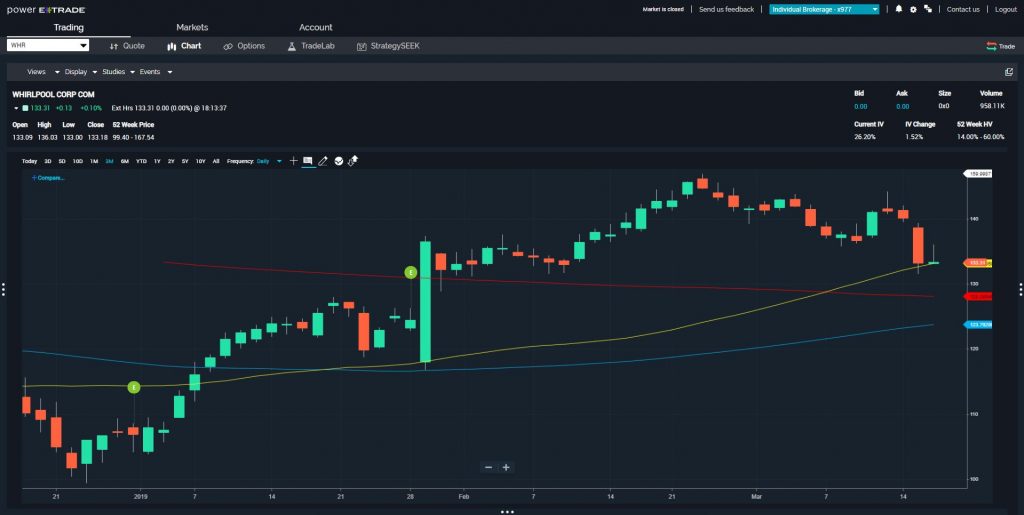The width and height of the screenshot is (1024, 515).
Task: Click the power E*TRADE logo
Action: (46, 10)
